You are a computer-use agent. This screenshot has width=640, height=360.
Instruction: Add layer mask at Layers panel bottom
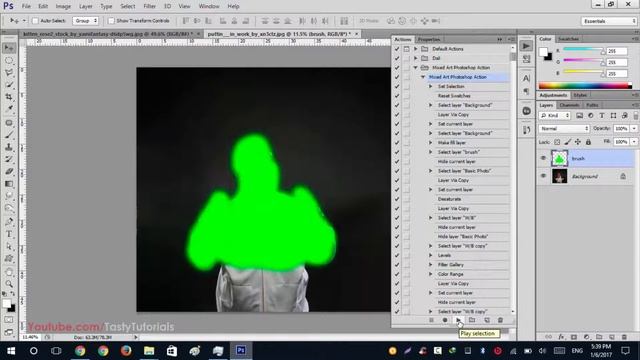pyautogui.click(x=574, y=337)
